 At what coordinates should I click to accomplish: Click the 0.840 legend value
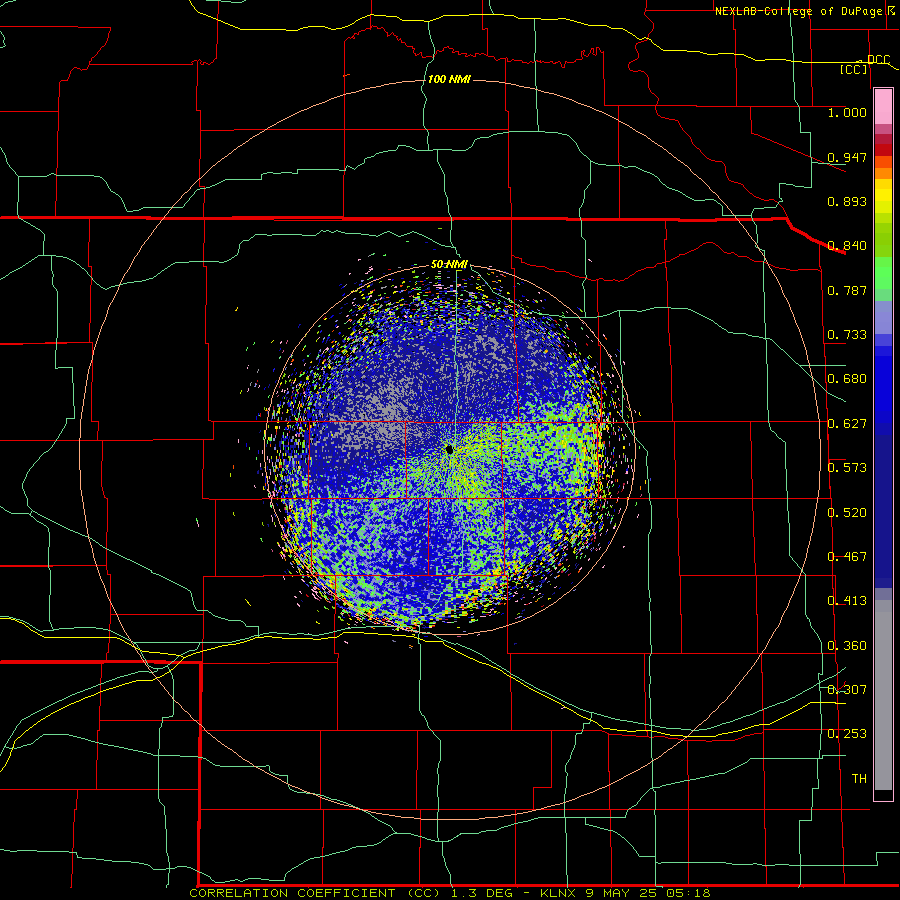tap(847, 246)
